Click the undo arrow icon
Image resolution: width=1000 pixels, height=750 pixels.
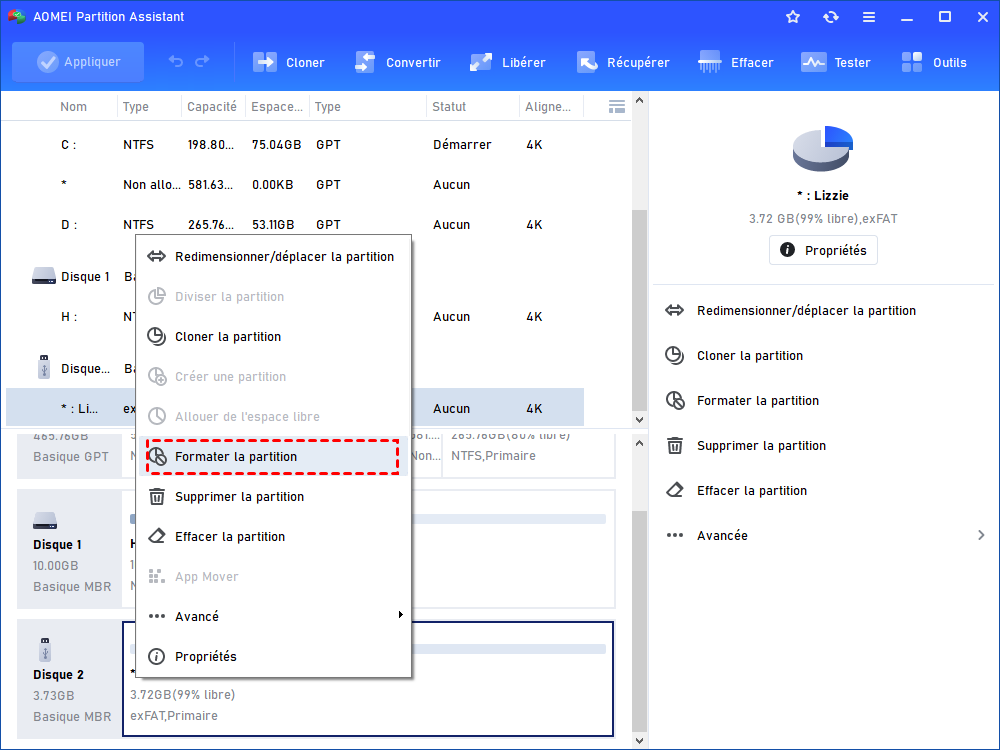coord(176,62)
